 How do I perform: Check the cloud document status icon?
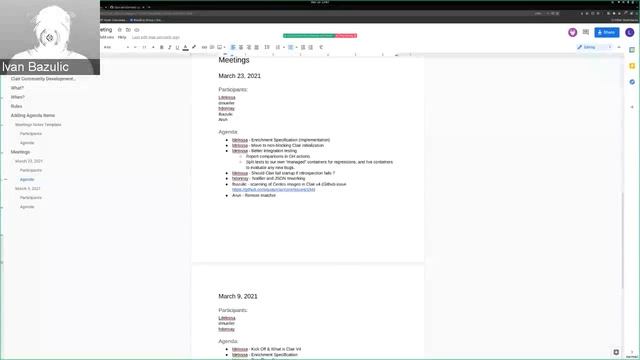(137, 30)
